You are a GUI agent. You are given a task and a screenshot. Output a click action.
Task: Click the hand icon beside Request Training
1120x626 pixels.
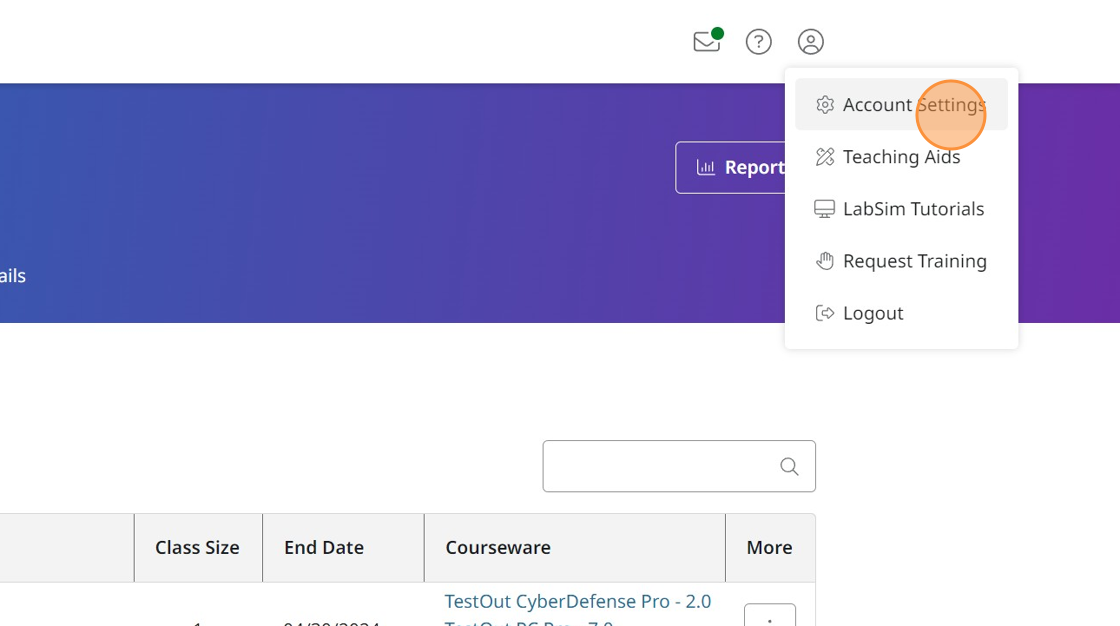[x=825, y=261]
